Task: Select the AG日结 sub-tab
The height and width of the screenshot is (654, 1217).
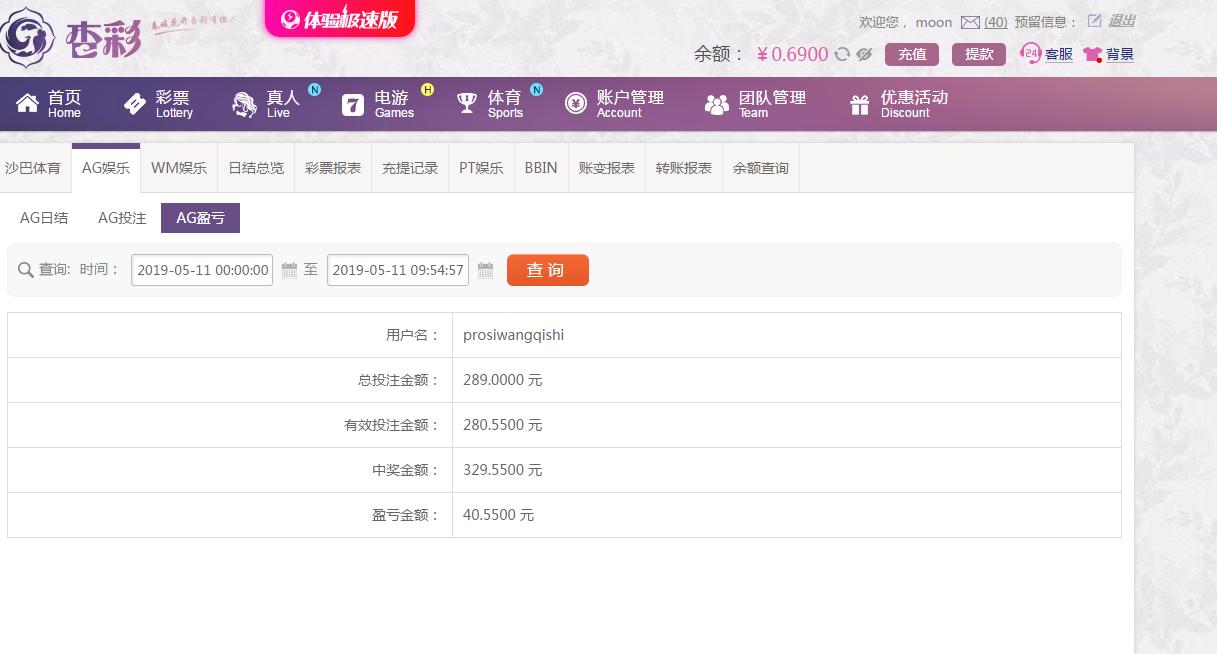Action: tap(44, 218)
